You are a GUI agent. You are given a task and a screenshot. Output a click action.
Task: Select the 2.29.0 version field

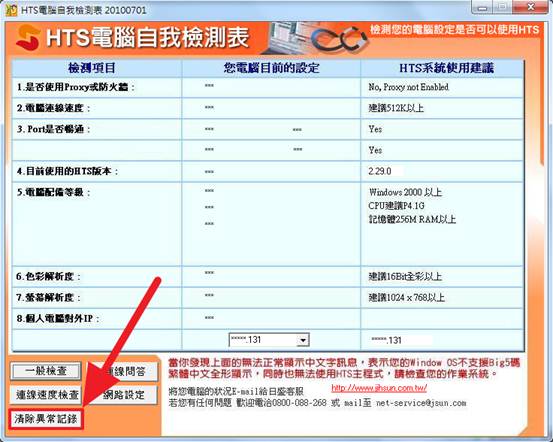[385, 171]
